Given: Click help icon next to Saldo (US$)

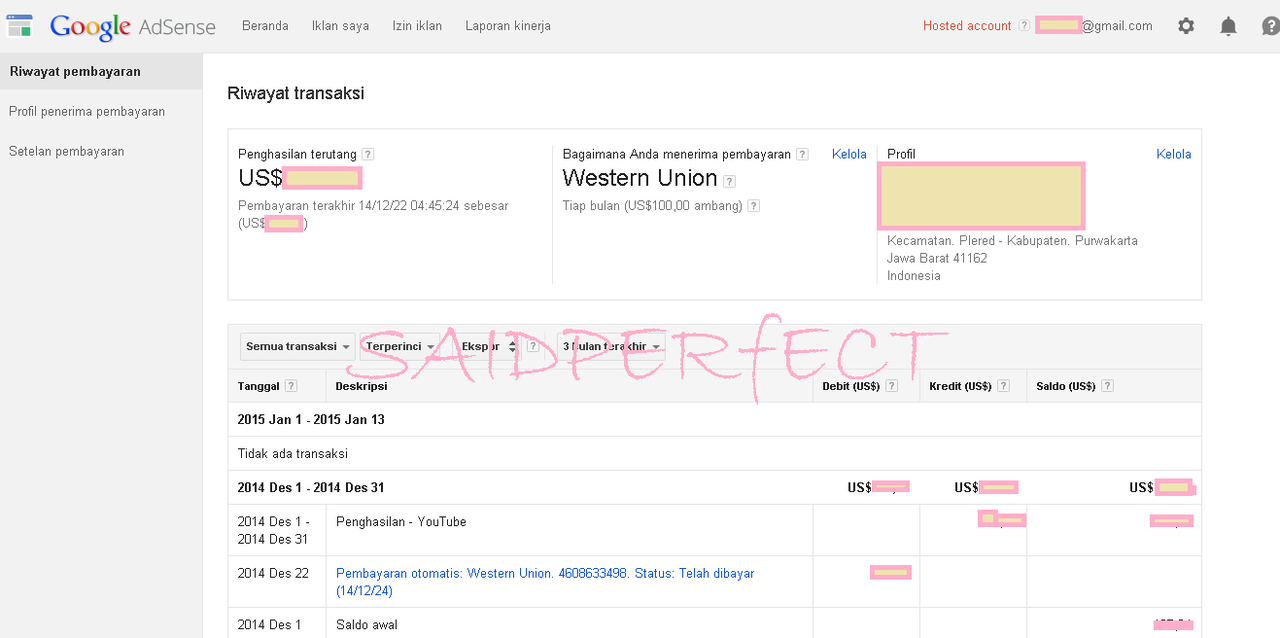Looking at the screenshot, I should (x=1108, y=386).
